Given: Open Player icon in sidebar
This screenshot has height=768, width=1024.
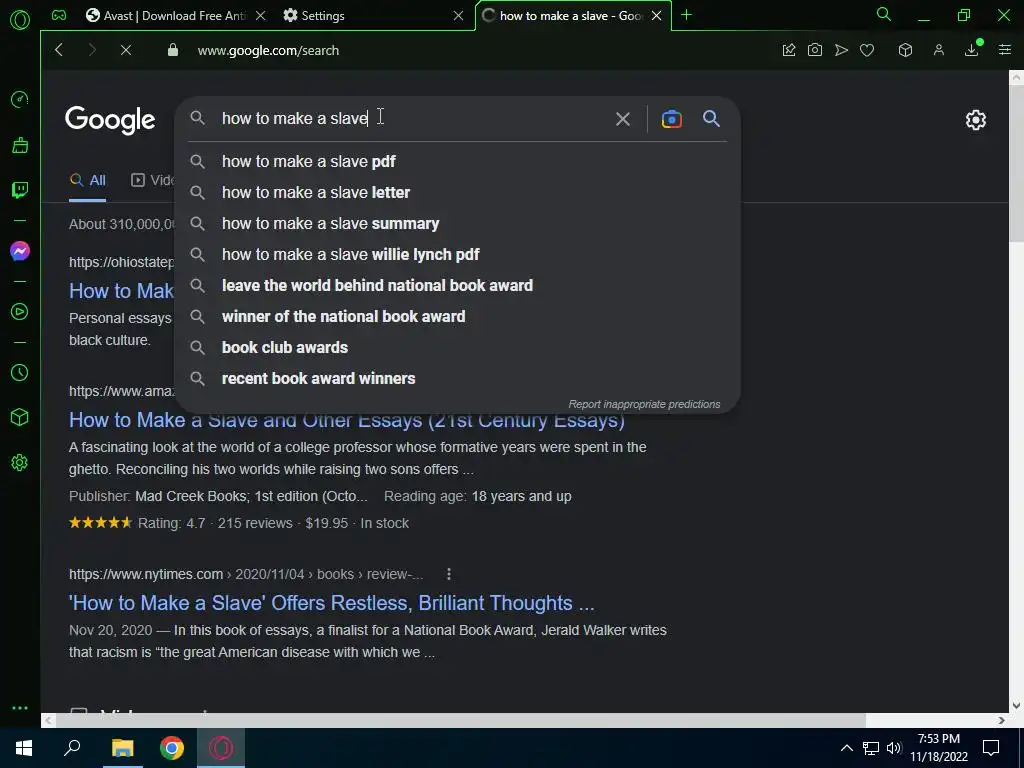Looking at the screenshot, I should pos(20,312).
